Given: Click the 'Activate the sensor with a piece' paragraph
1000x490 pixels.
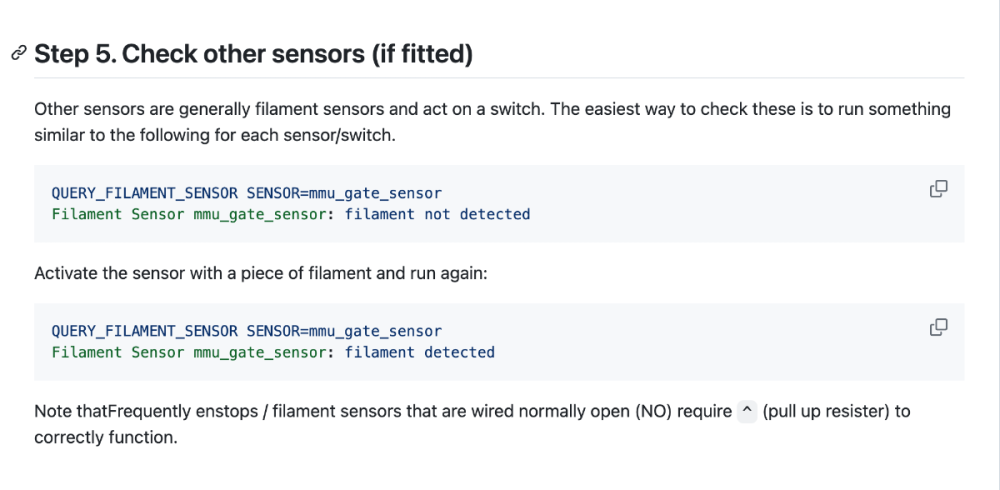Looking at the screenshot, I should tap(261, 274).
